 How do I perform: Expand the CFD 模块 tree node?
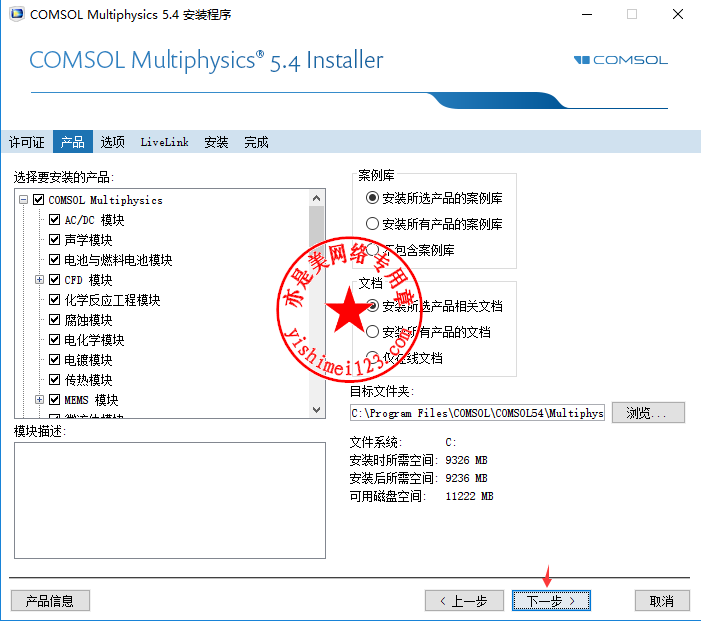[x=39, y=279]
